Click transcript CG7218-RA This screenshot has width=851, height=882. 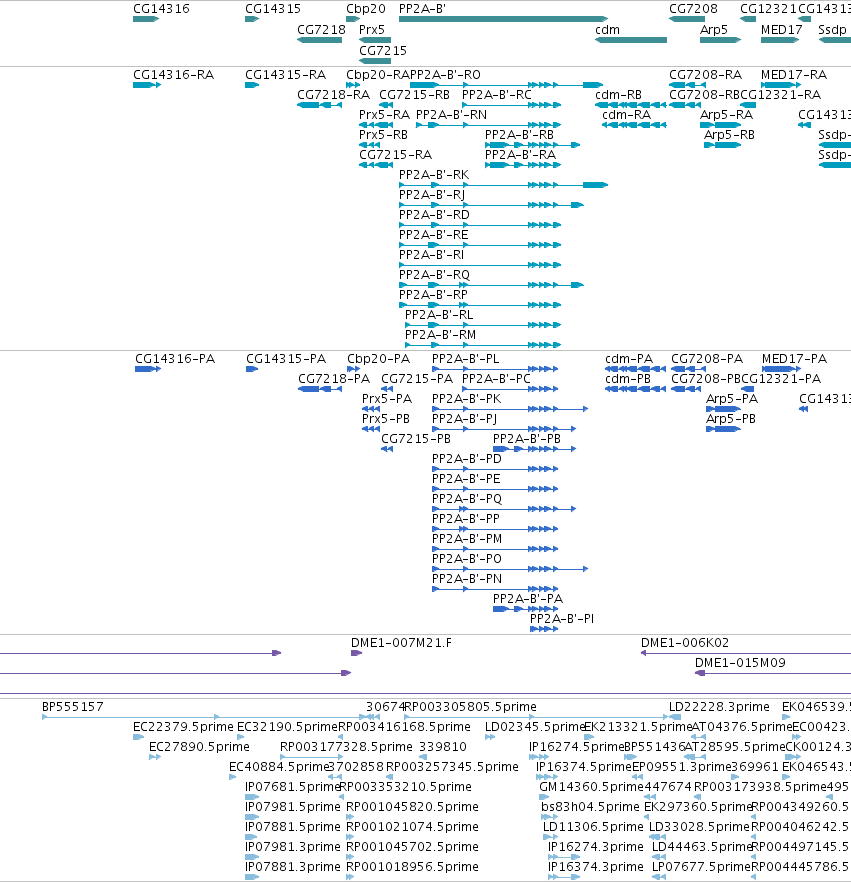coord(334,95)
